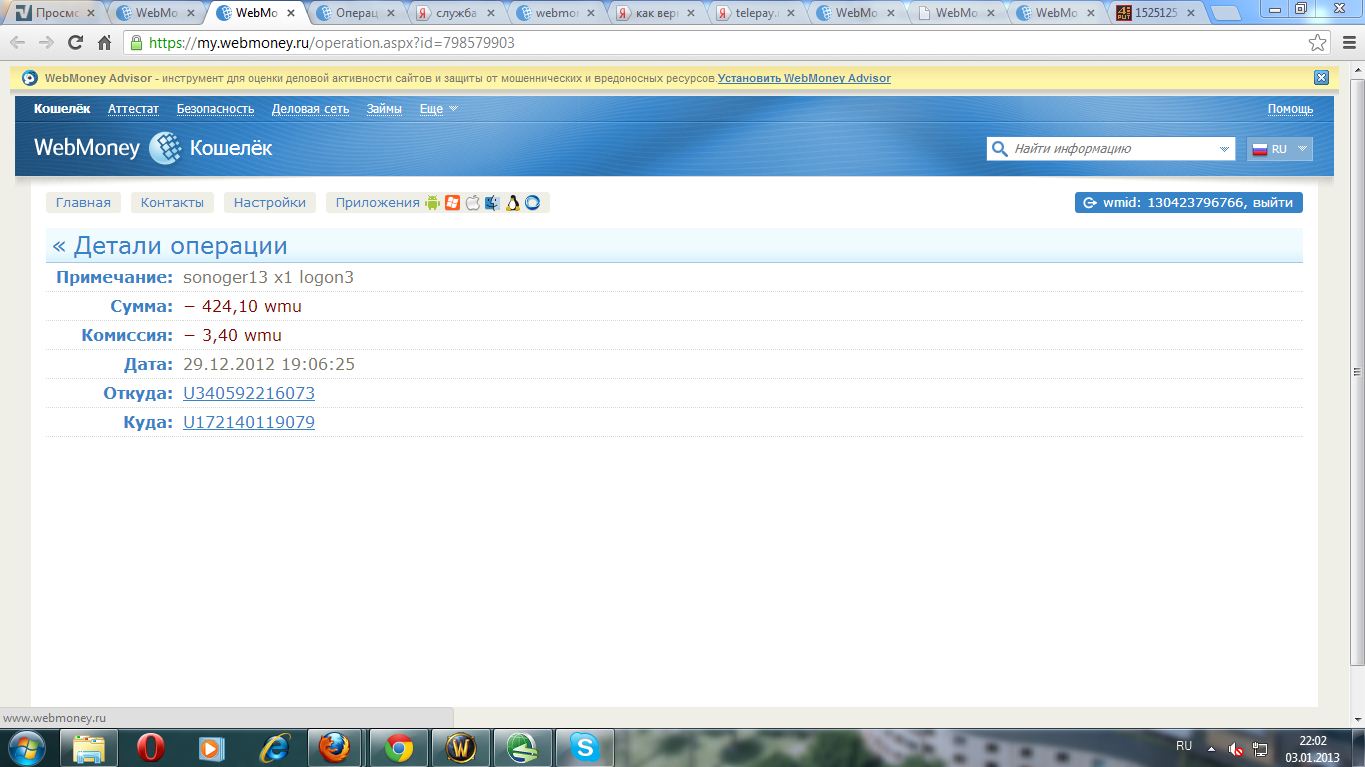This screenshot has width=1365, height=767.
Task: Open the Деловая сеть menu item
Action: pos(310,109)
